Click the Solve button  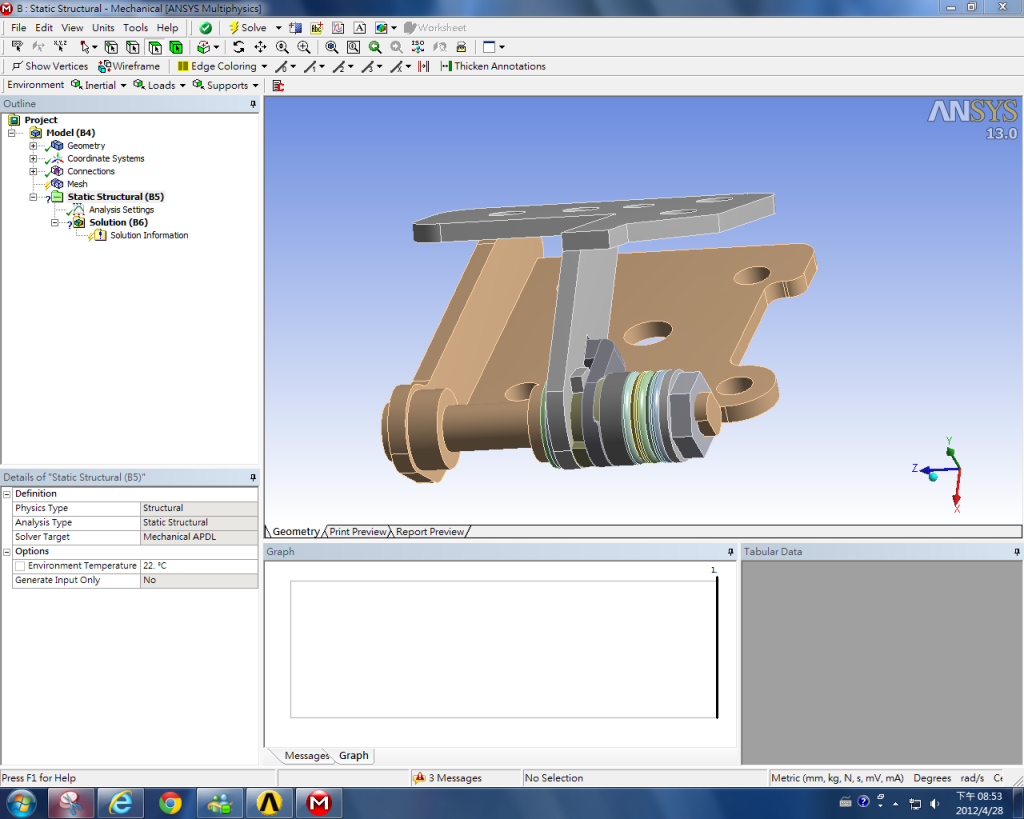(x=248, y=28)
